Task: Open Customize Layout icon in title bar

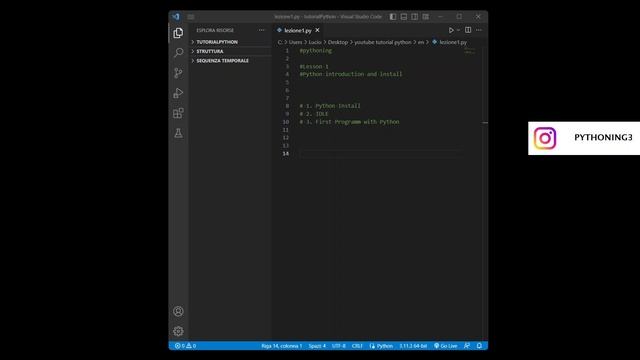Action: 426,17
